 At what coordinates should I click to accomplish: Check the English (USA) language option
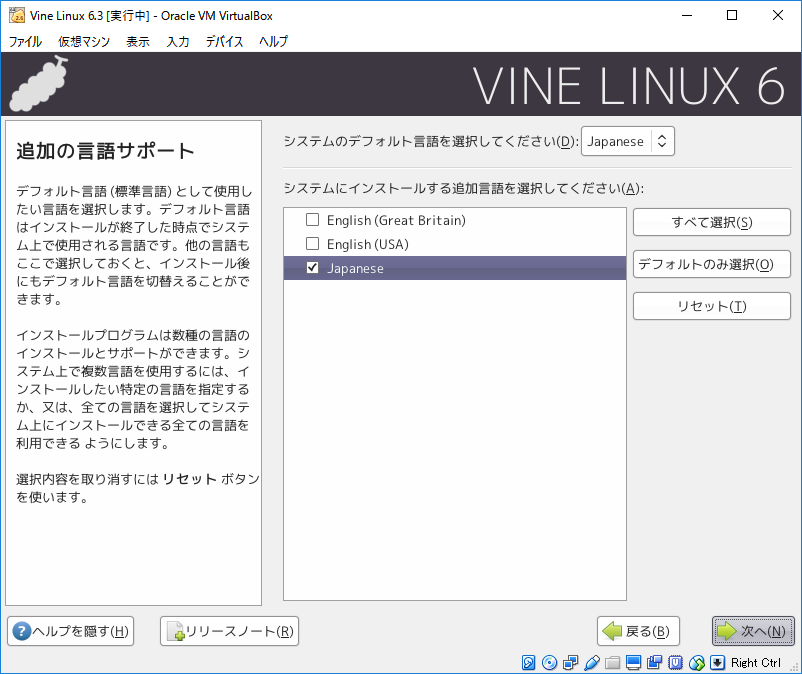(x=313, y=244)
